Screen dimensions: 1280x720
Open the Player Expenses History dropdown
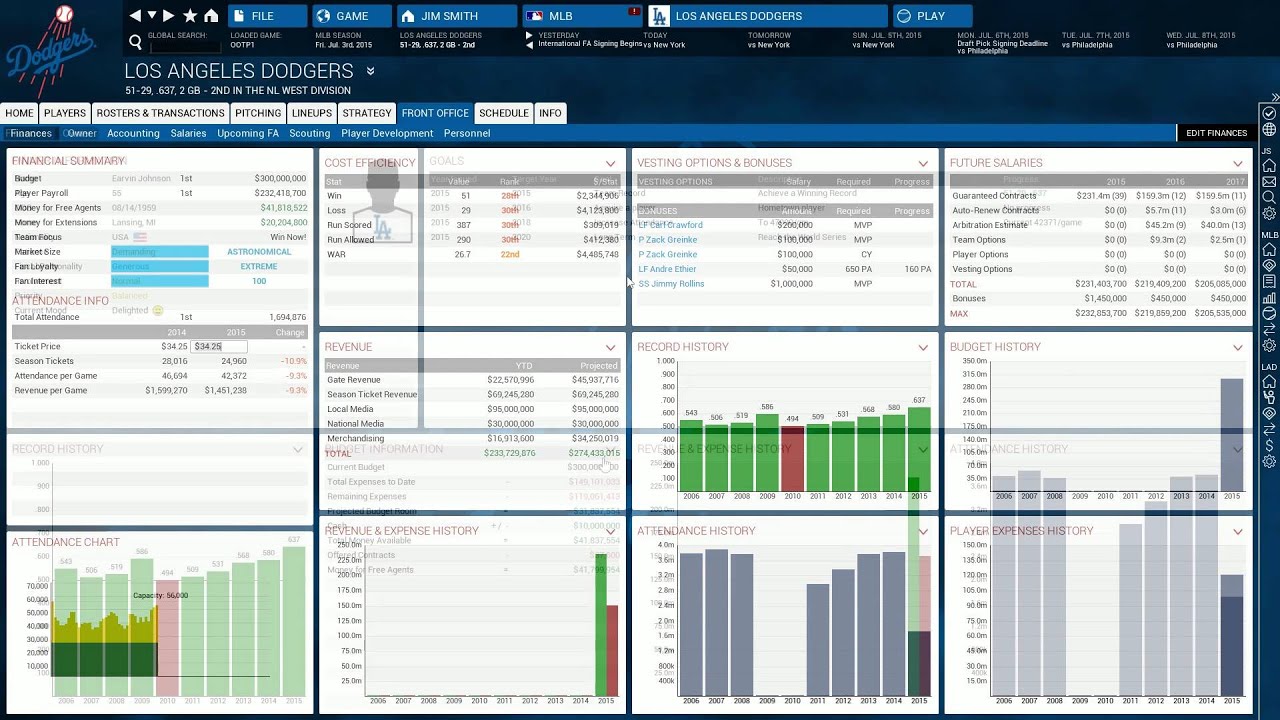click(x=1238, y=531)
